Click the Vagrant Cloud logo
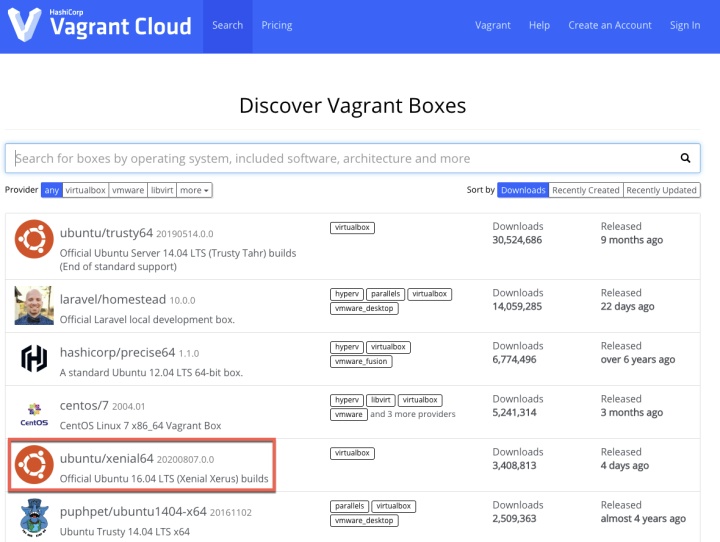Viewport: 720px width, 542px height. 100,24
